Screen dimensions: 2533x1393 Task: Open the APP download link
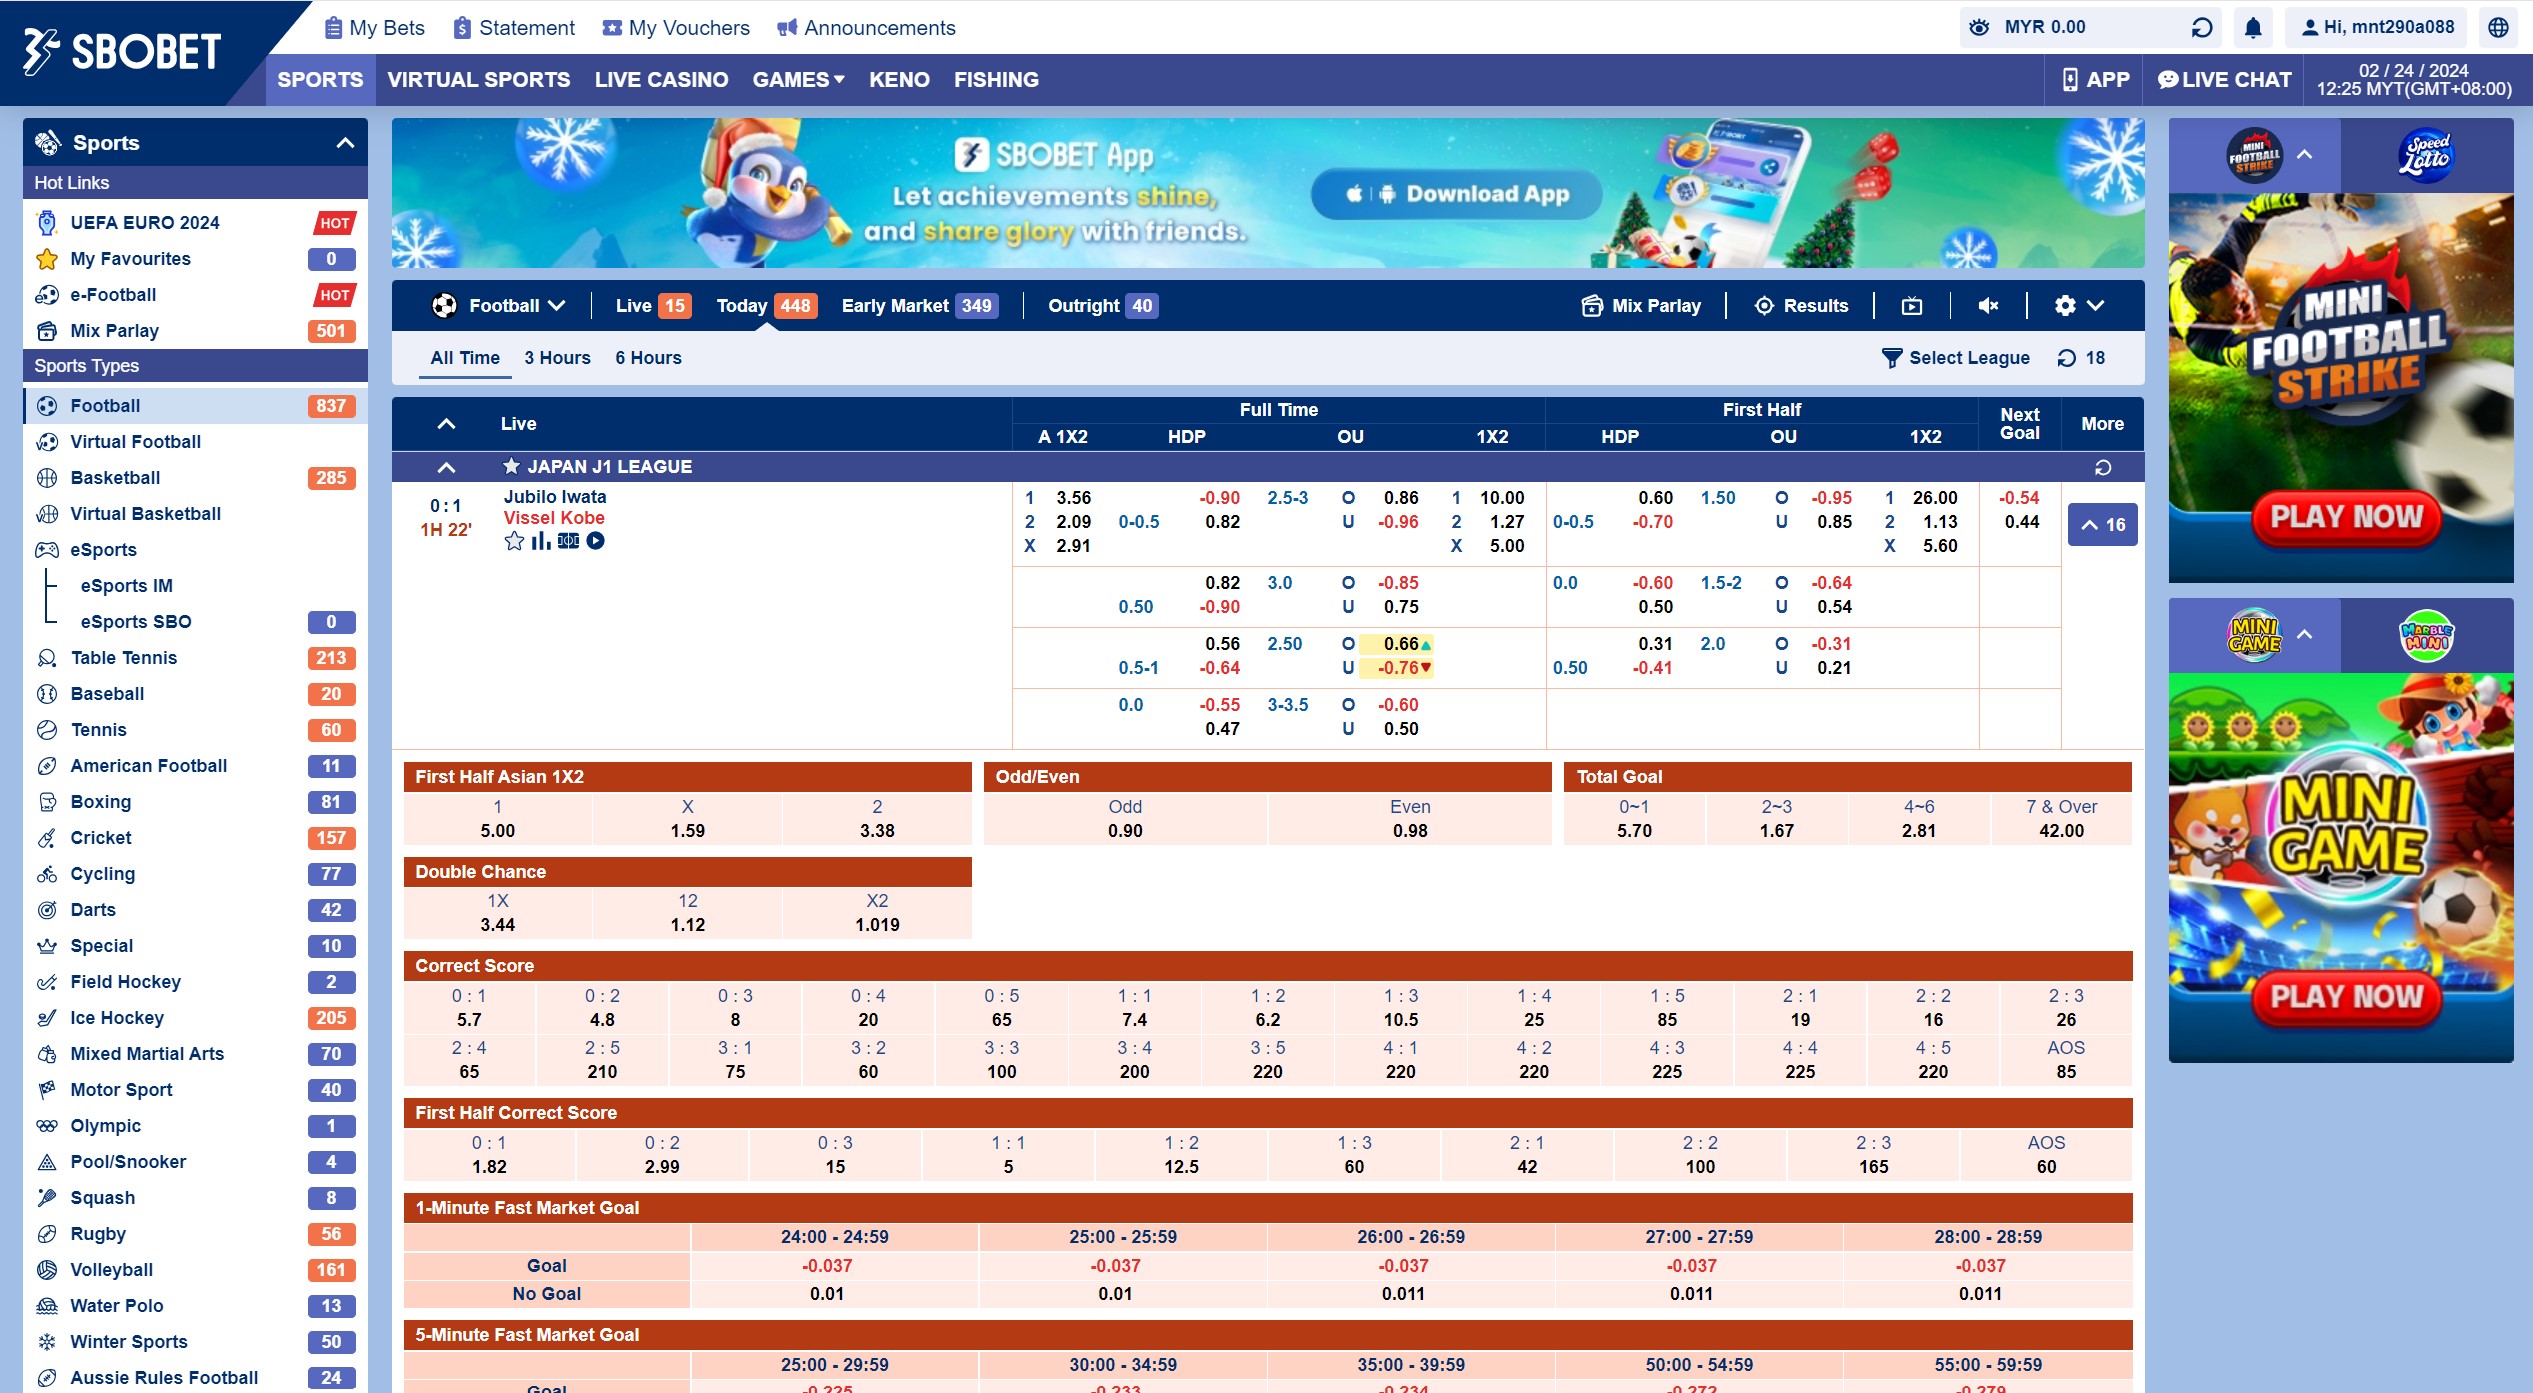click(x=2094, y=80)
